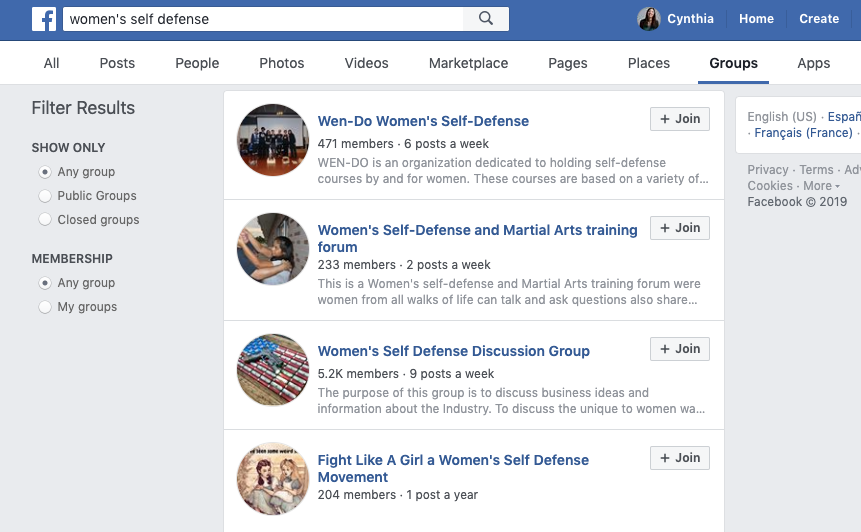Select the Public Groups filter

(45, 196)
